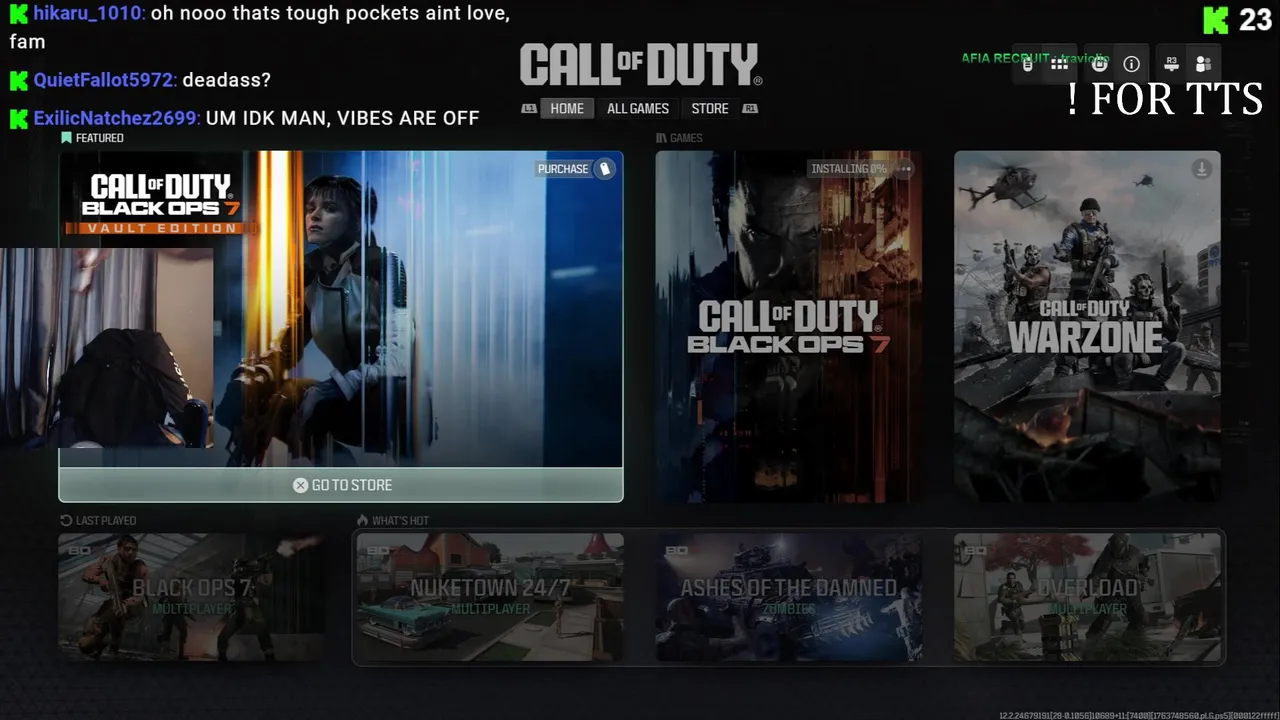Click GO TO STORE button
1280x720 pixels.
point(341,485)
